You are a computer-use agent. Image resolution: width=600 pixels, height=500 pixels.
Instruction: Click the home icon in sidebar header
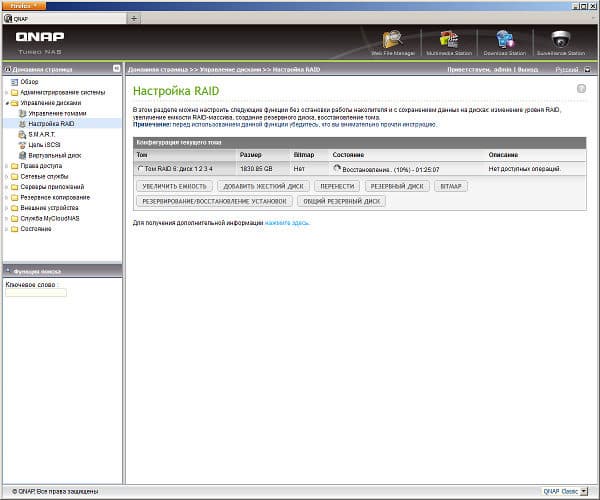point(8,69)
